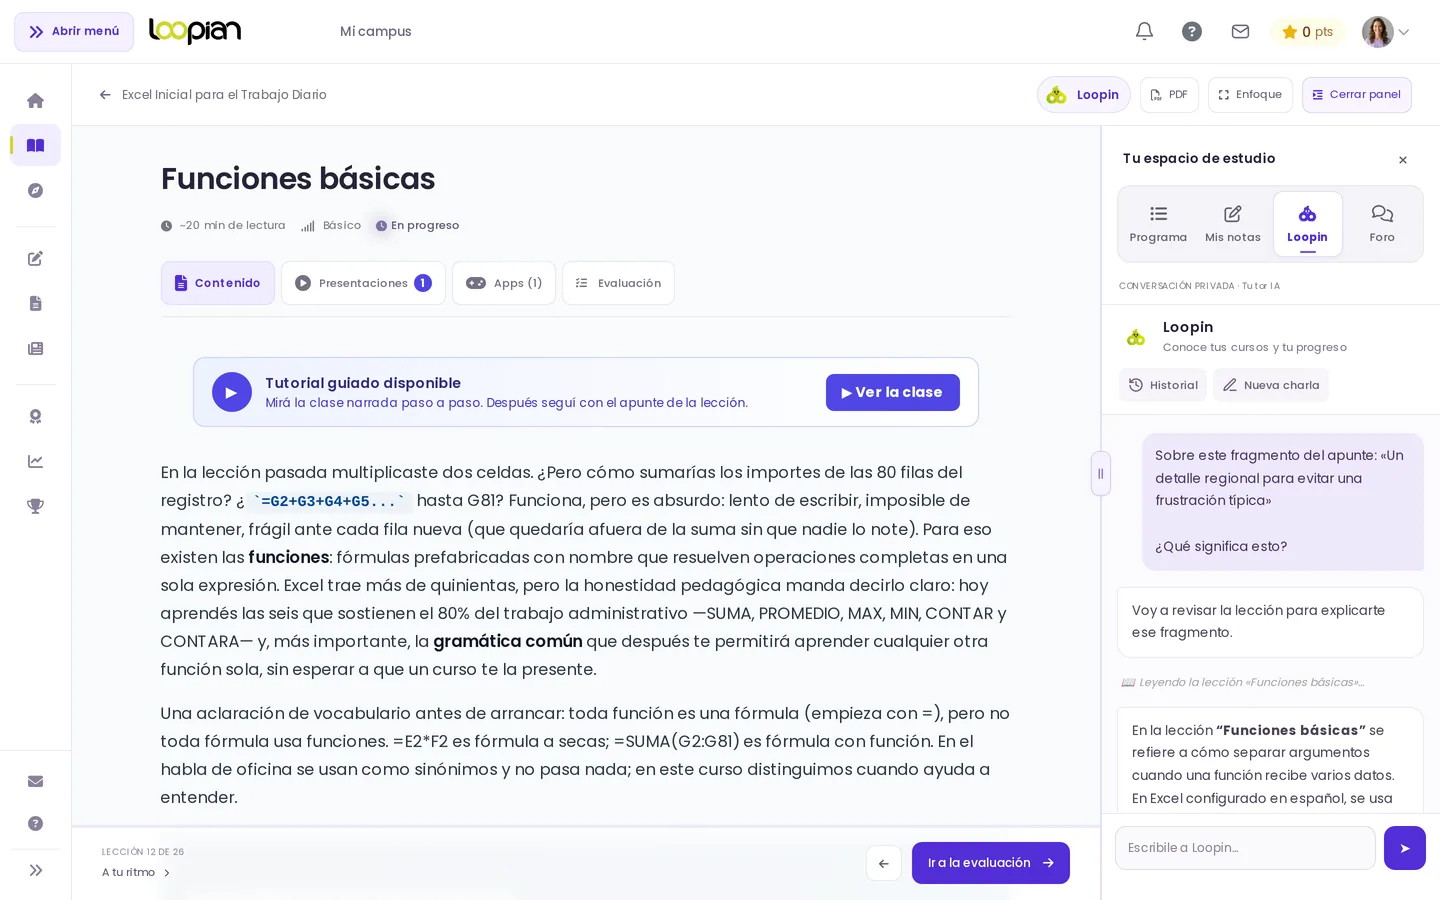Open the explore compass icon
1440x900 pixels.
(35, 190)
